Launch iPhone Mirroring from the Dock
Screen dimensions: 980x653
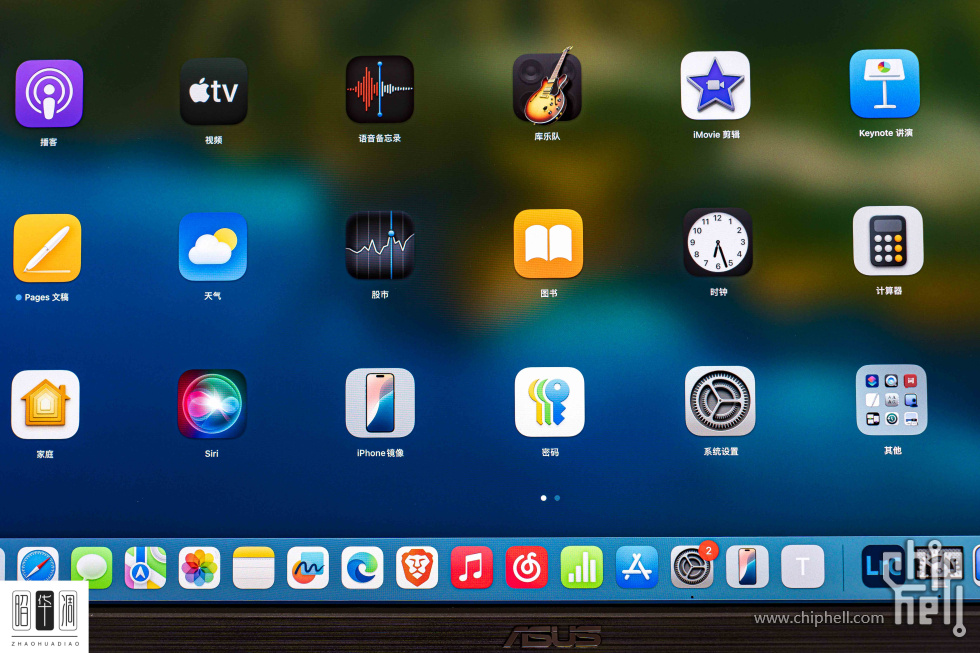coord(748,567)
